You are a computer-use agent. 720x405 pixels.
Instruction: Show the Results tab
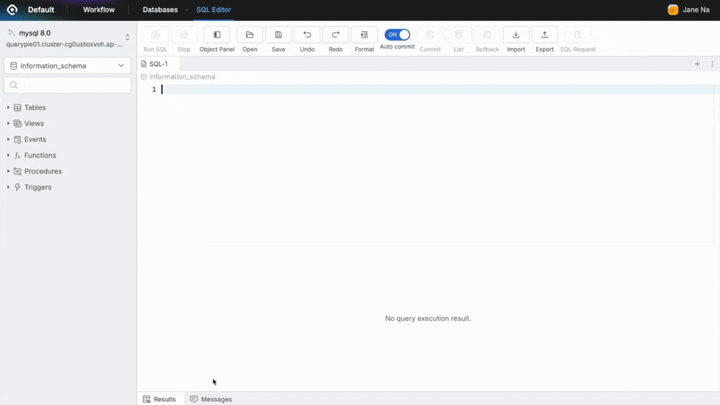pyautogui.click(x=159, y=399)
